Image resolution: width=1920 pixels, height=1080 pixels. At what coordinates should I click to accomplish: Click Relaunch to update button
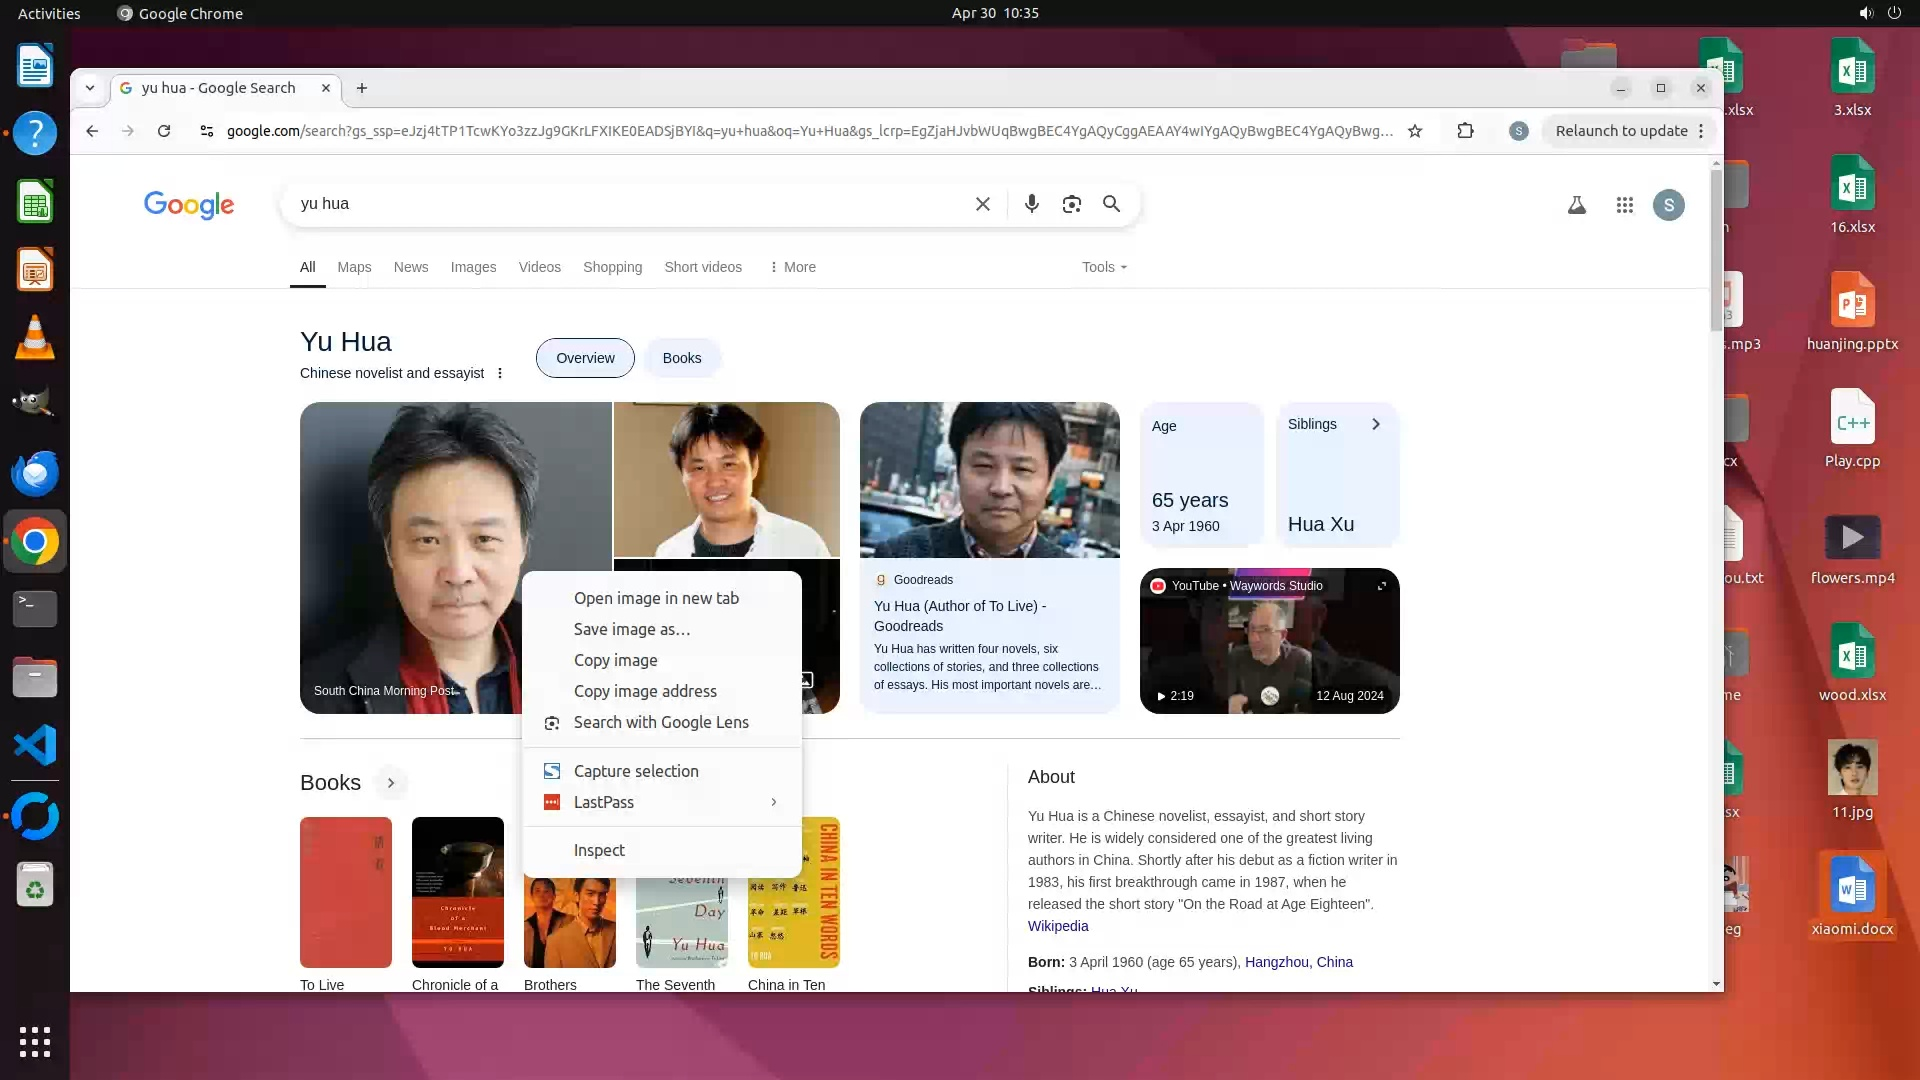[x=1621, y=131]
